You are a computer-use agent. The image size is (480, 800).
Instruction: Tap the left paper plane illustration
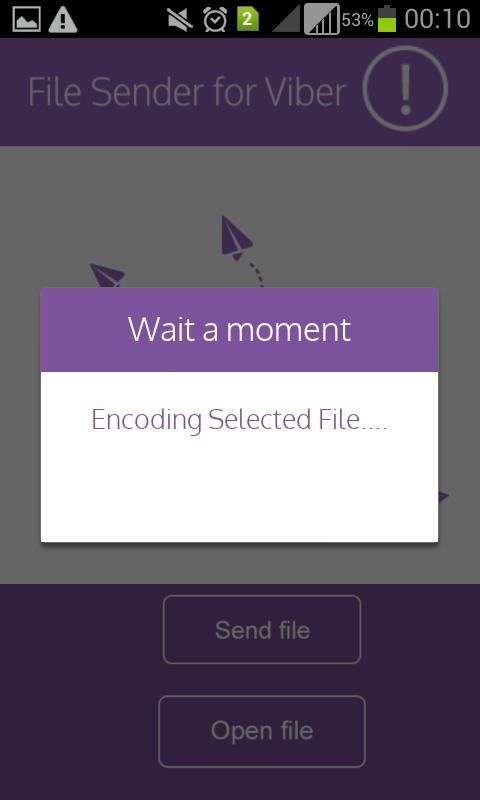(107, 274)
